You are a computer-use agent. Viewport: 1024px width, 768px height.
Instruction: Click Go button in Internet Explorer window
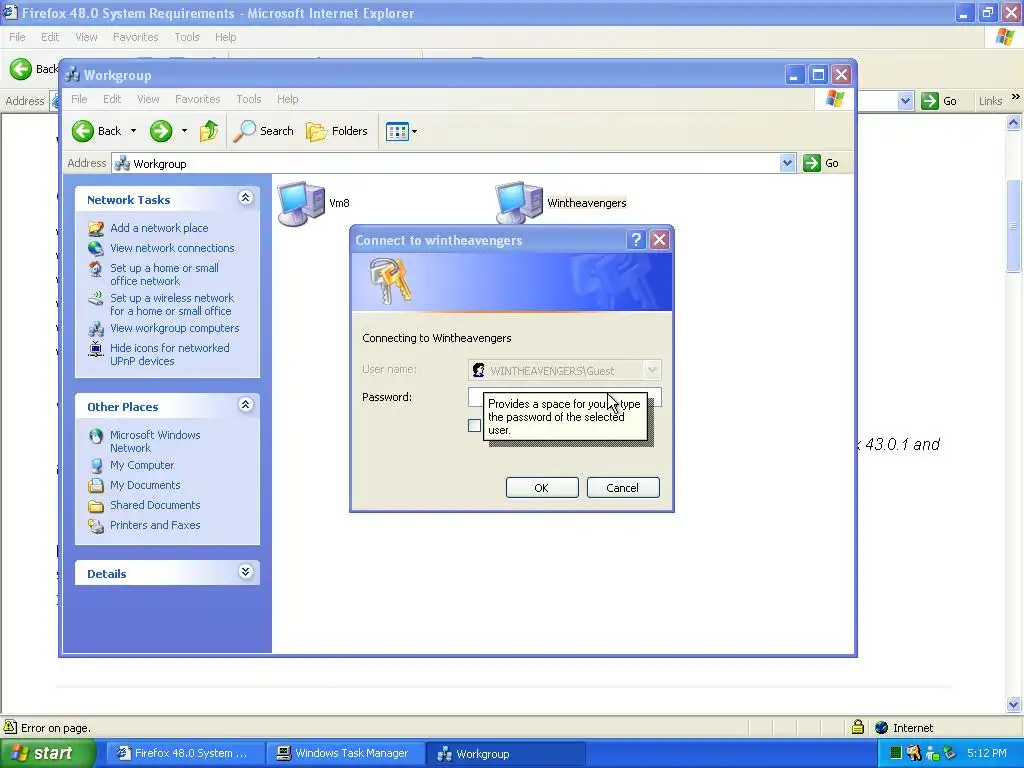pos(940,101)
